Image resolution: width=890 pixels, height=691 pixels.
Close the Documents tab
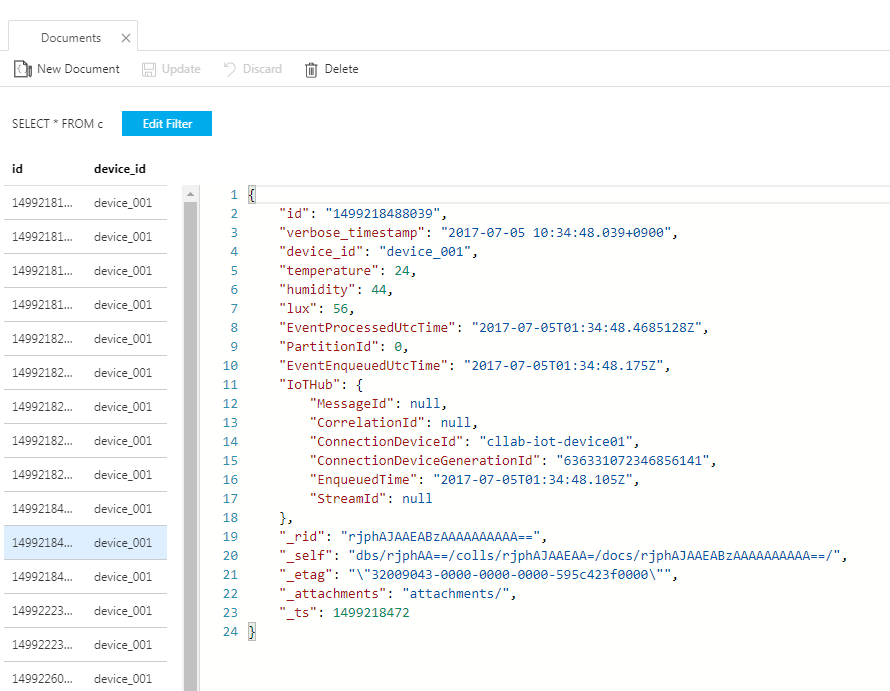click(x=125, y=38)
